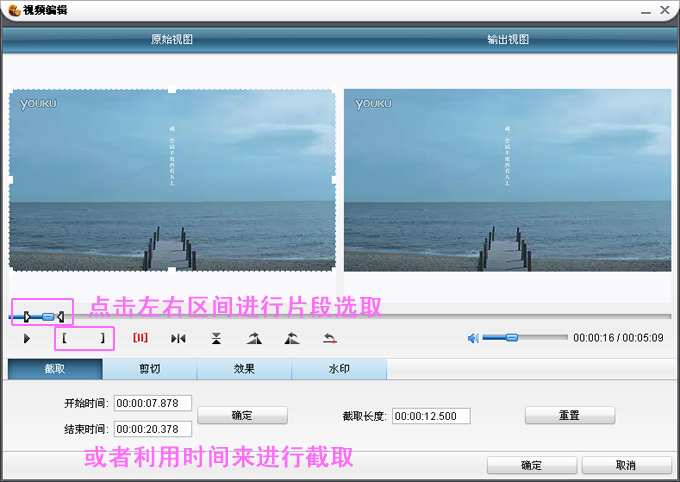Confirm with bottom 确定 button

532,465
